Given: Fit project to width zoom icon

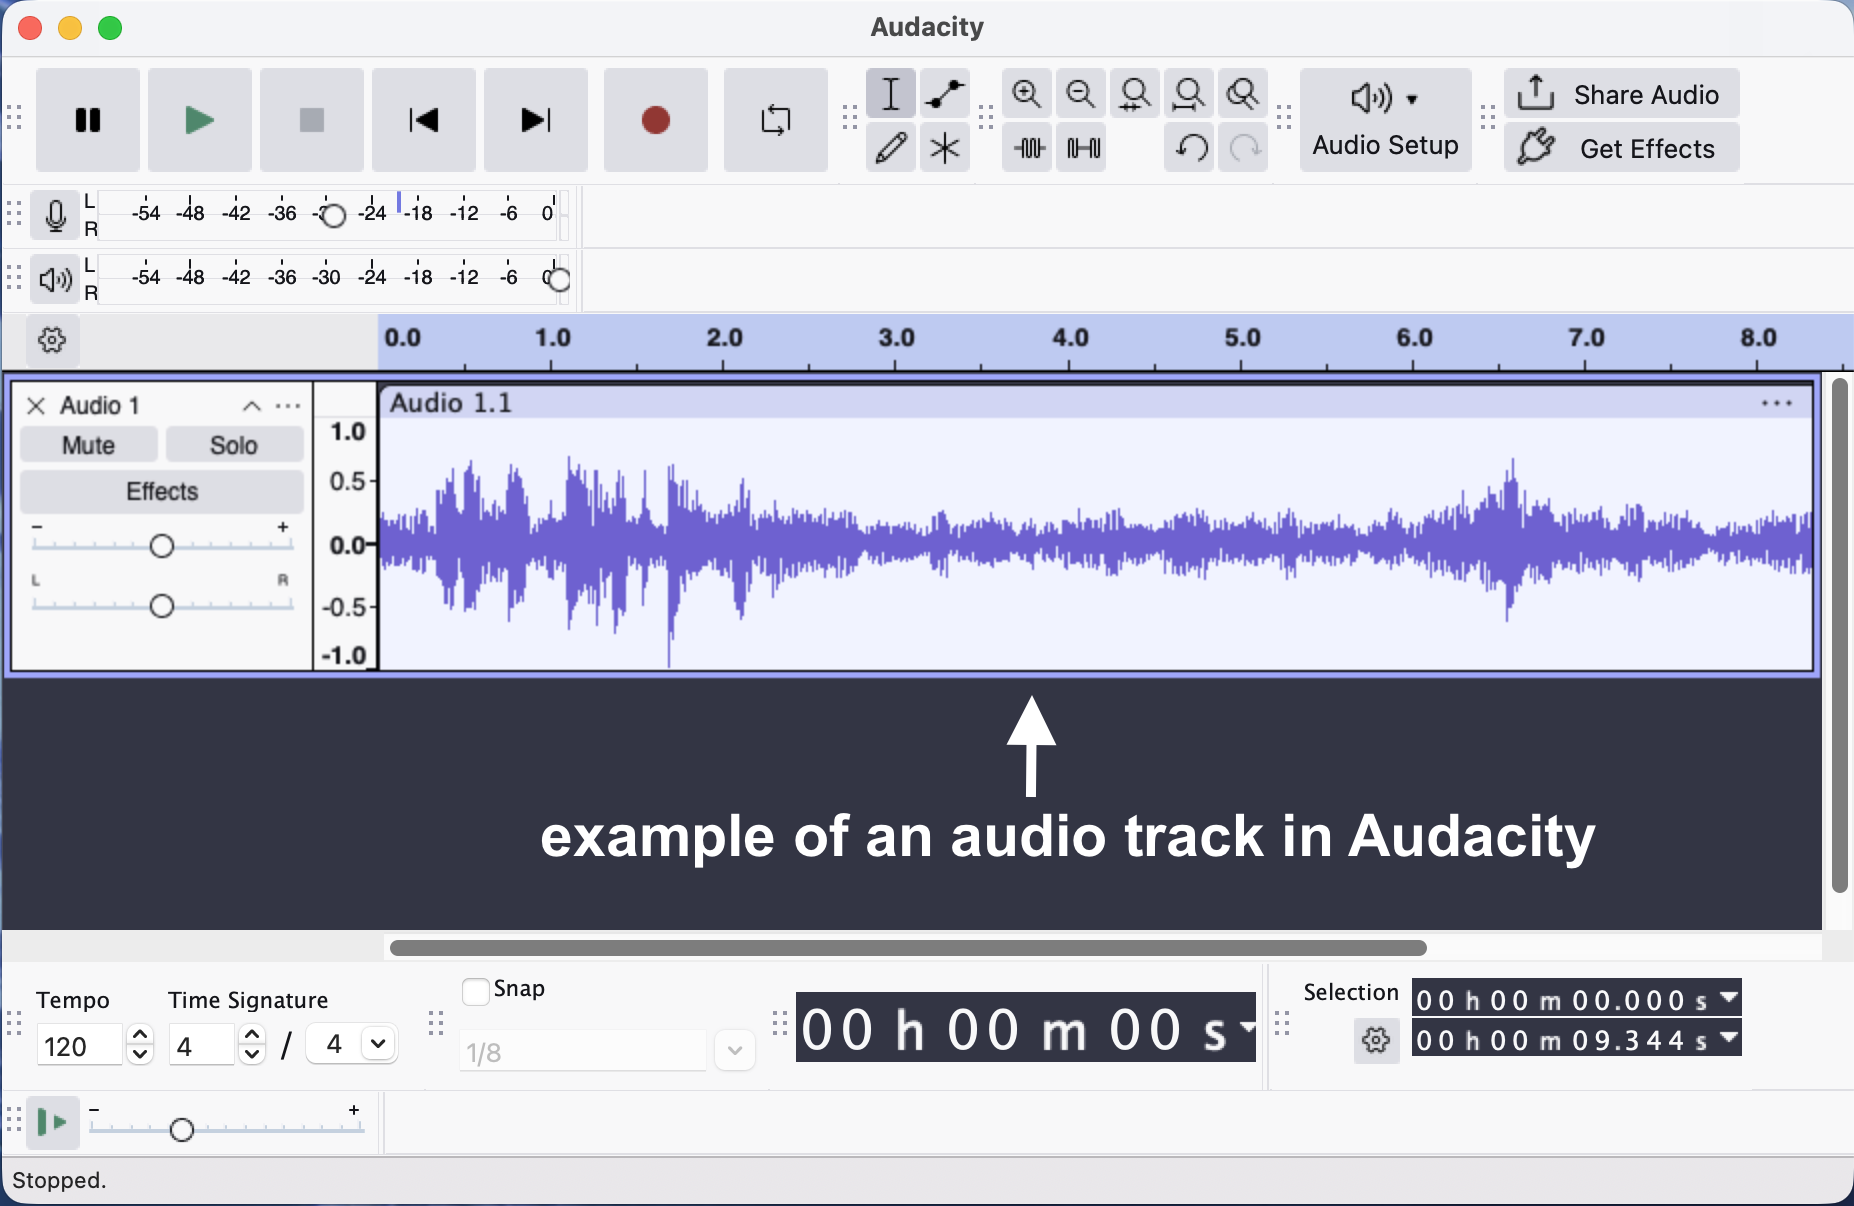Looking at the screenshot, I should tap(1189, 94).
